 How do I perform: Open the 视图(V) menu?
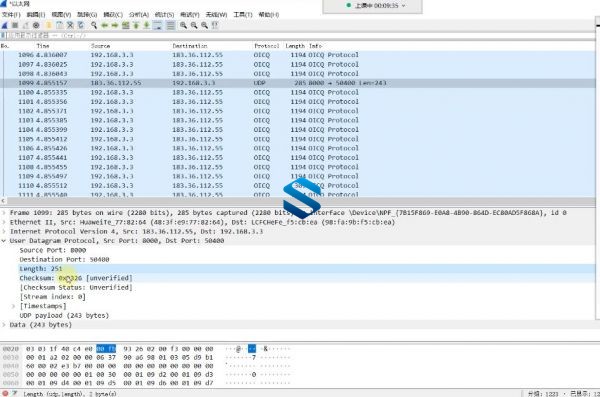(x=61, y=15)
